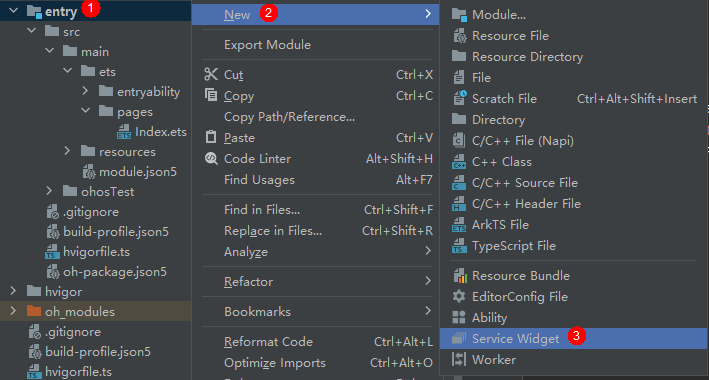Open Index.ets in the project tree
This screenshot has width=709, height=380.
[x=161, y=132]
